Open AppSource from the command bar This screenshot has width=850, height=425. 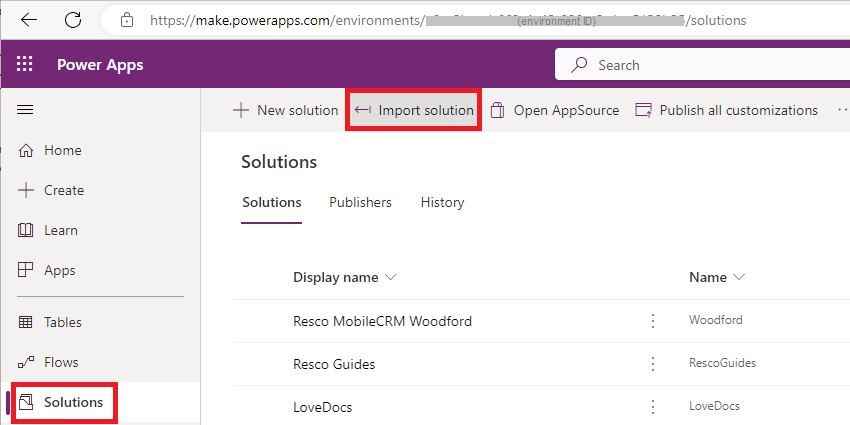click(x=555, y=110)
